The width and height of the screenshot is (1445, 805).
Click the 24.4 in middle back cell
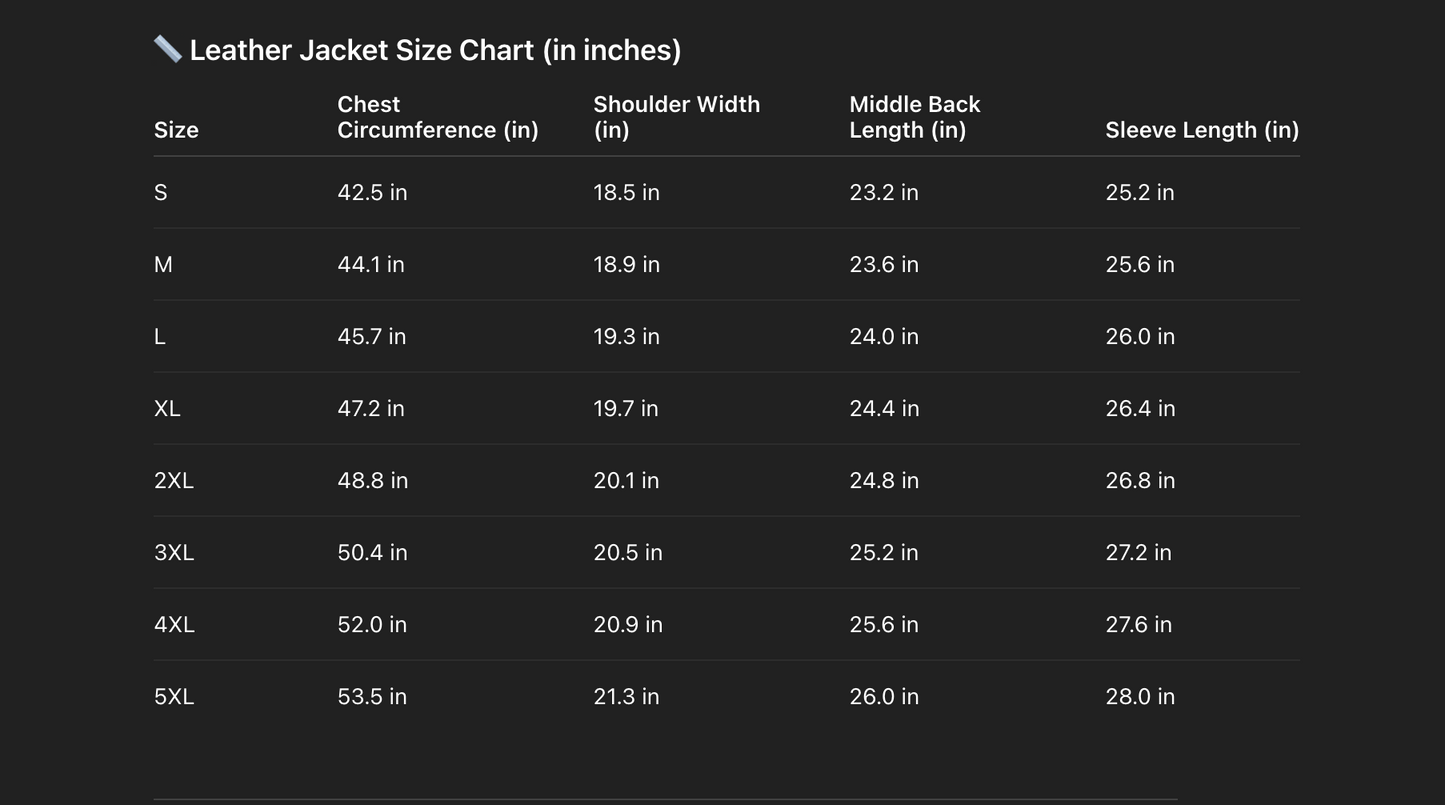click(x=883, y=408)
